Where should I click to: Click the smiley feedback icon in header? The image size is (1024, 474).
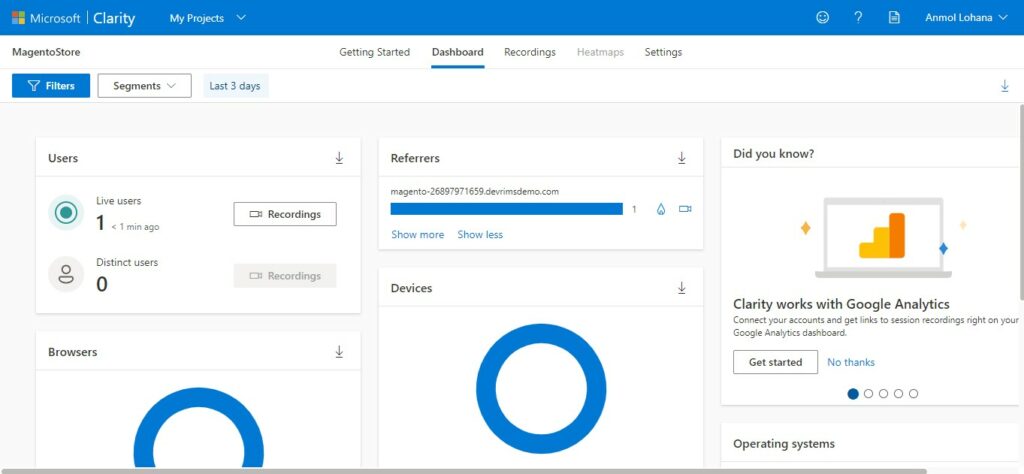[823, 18]
